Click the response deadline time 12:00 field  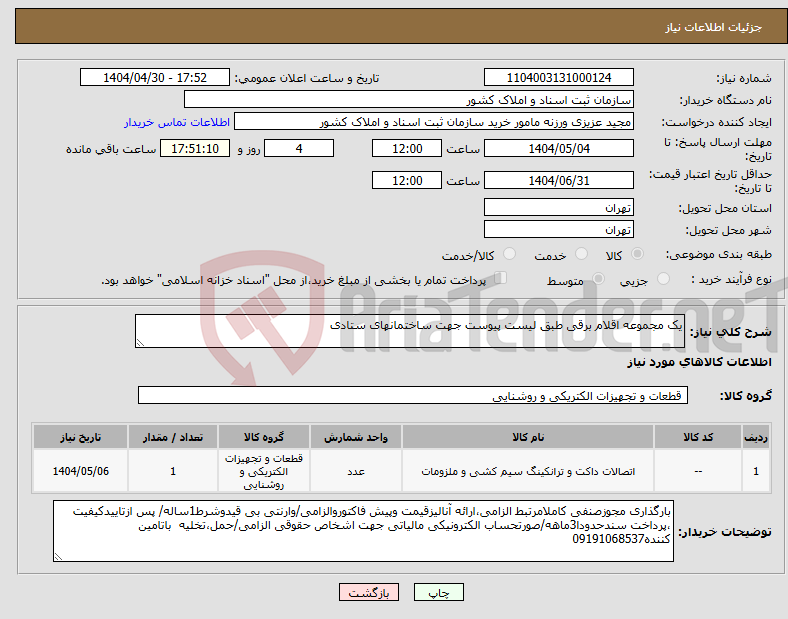(x=407, y=149)
